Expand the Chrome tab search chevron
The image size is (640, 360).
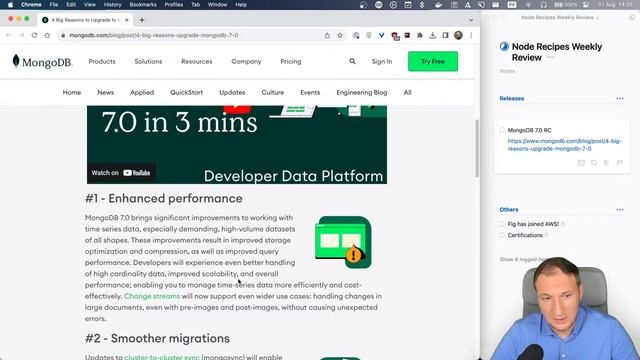point(471,20)
